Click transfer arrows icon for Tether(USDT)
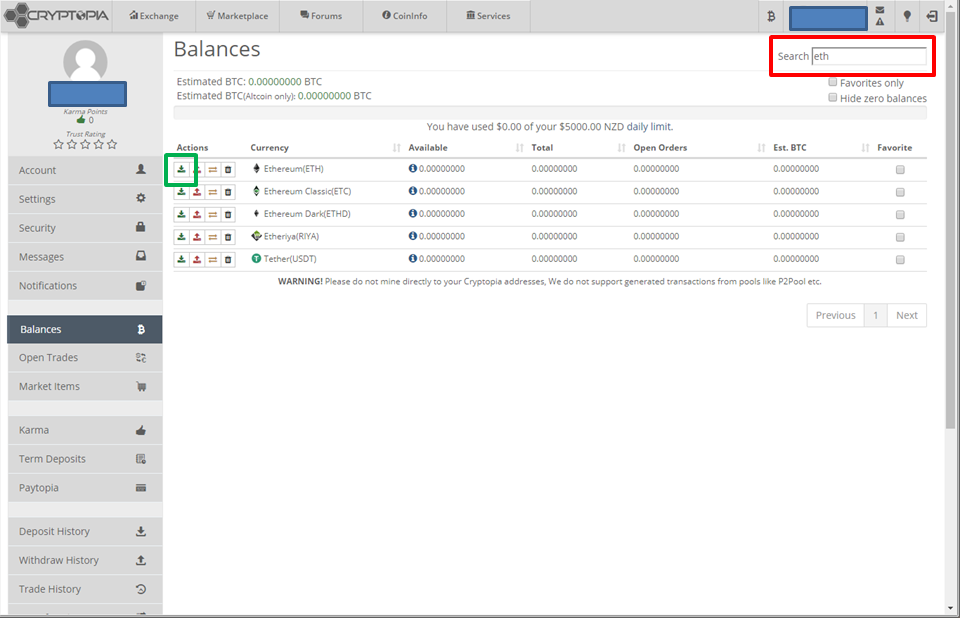 coord(212,260)
